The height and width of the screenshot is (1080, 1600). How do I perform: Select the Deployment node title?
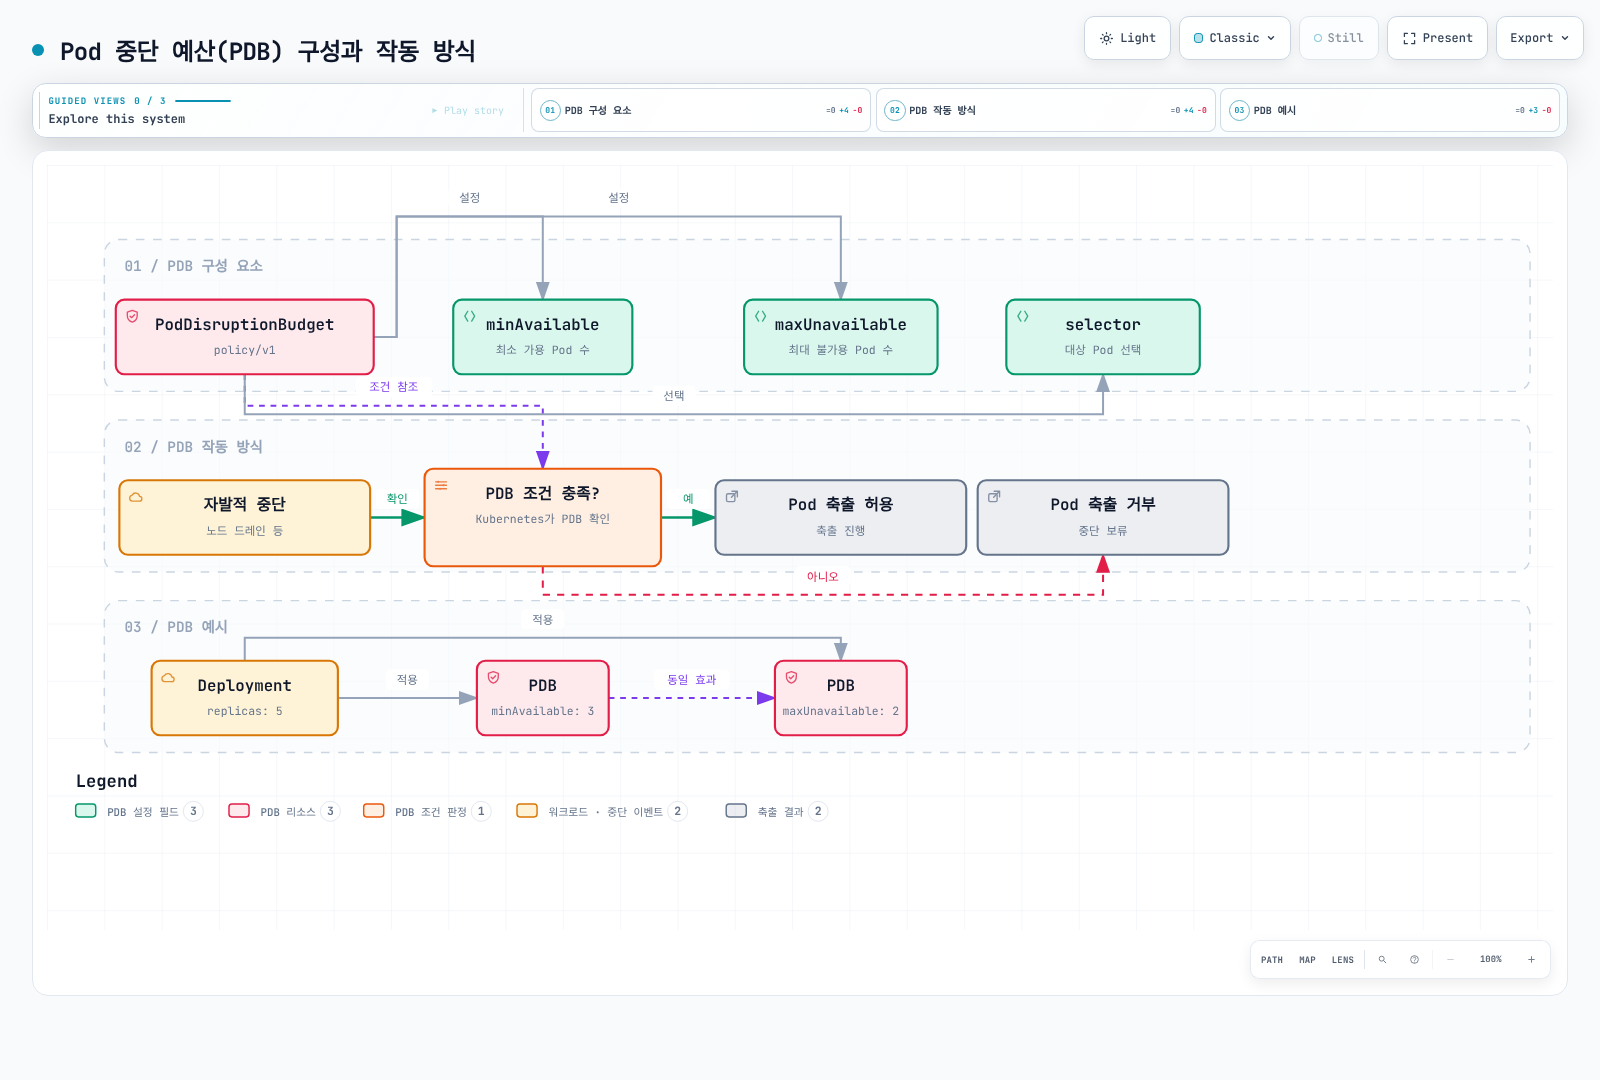pos(244,686)
